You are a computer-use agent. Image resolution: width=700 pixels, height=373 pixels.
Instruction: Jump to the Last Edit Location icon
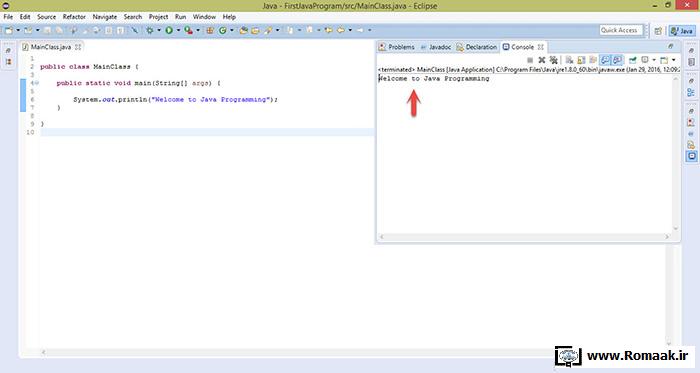(x=329, y=30)
